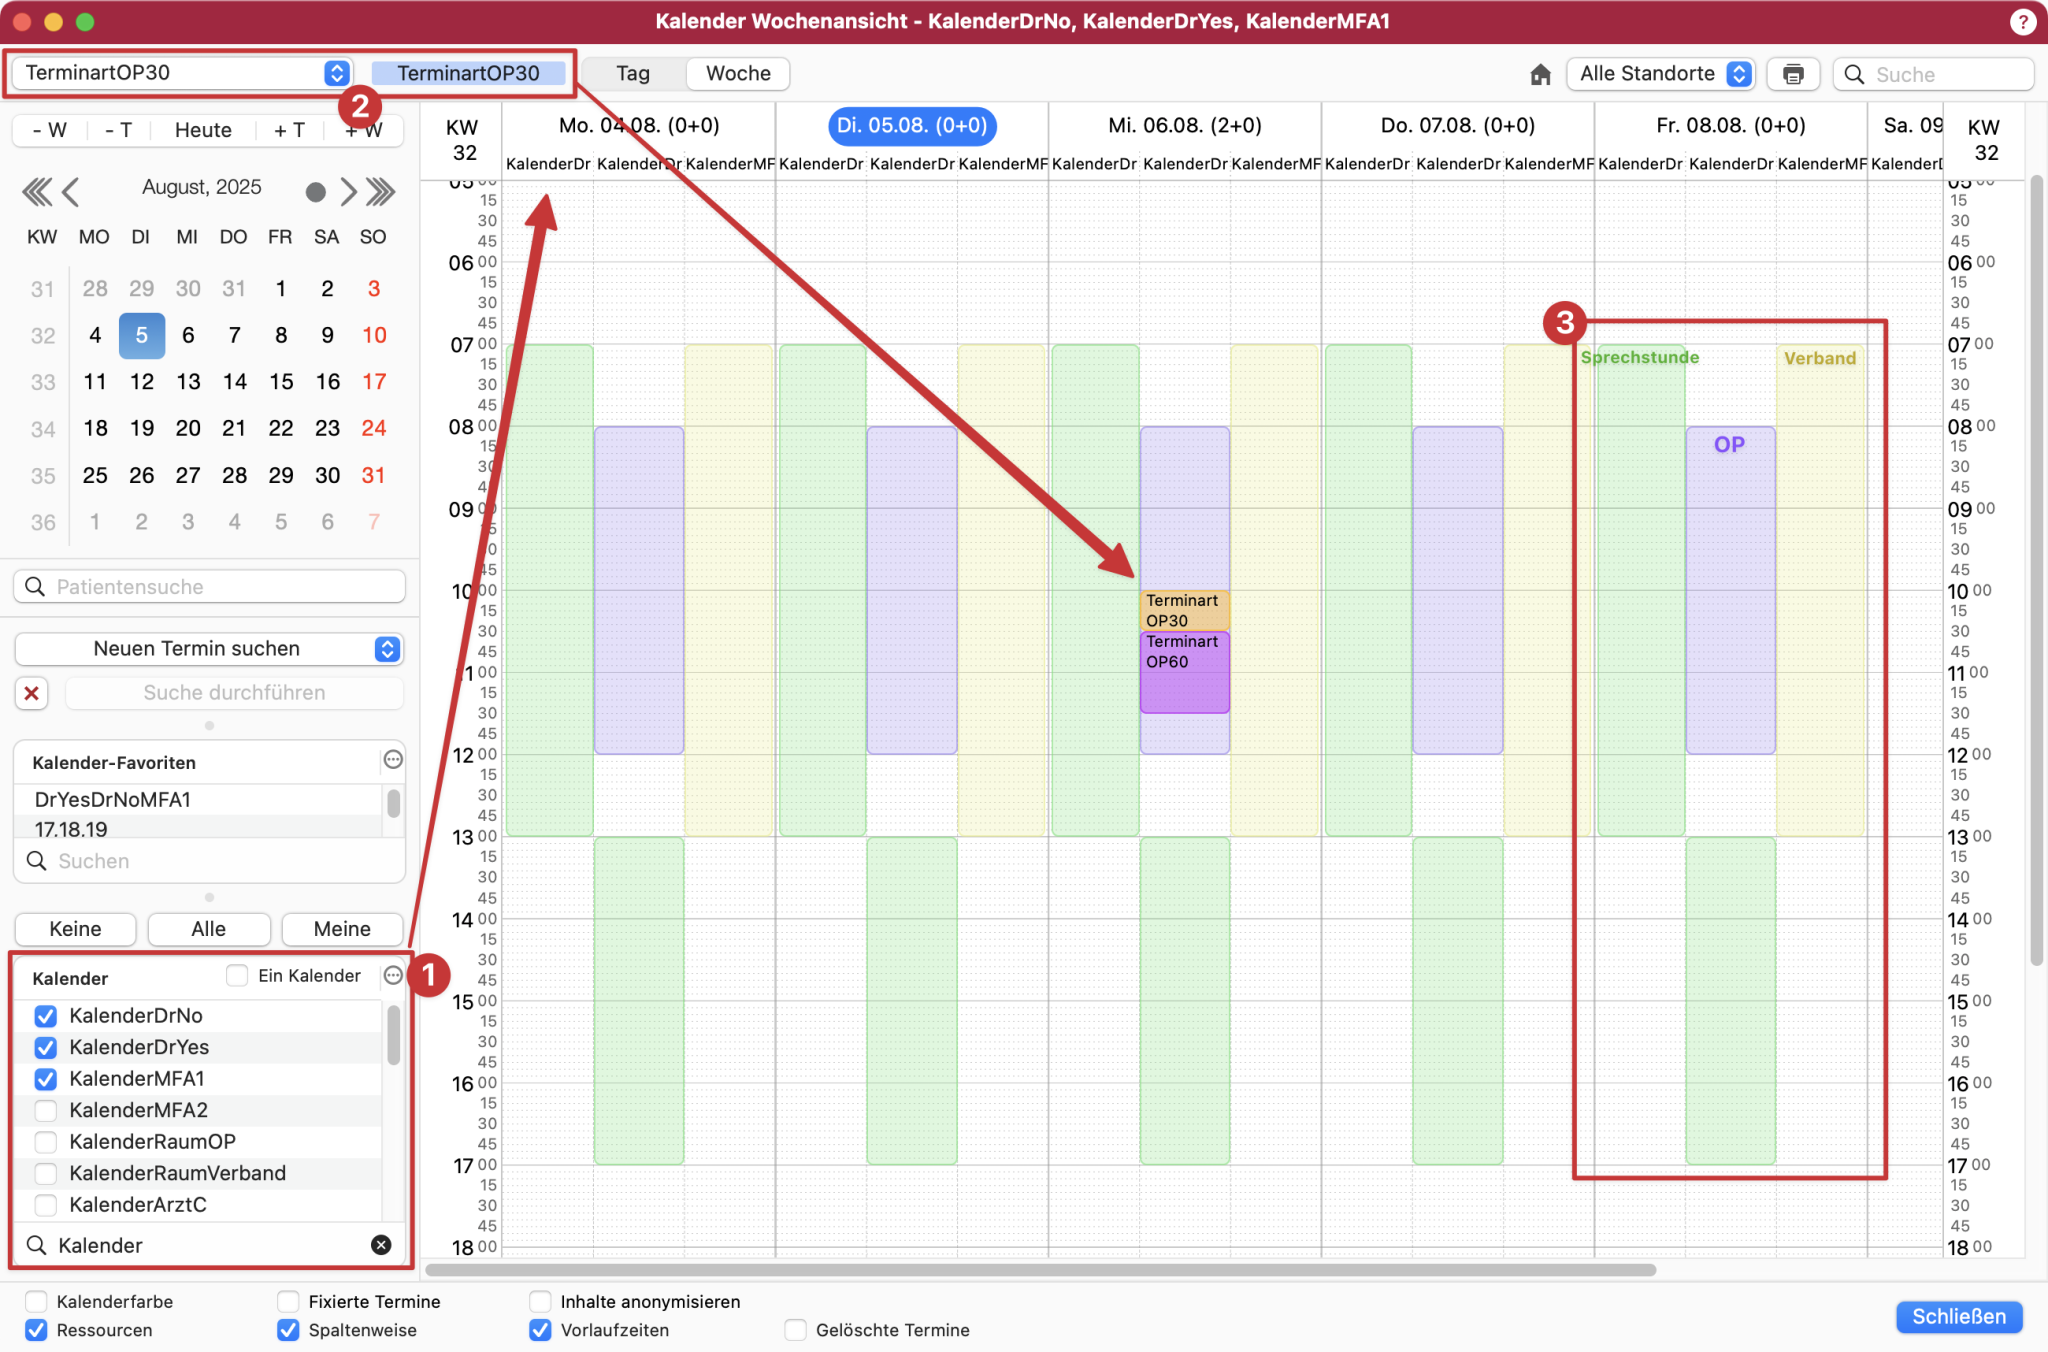Switch to the Tag view
This screenshot has height=1352, width=2048.
pos(633,74)
